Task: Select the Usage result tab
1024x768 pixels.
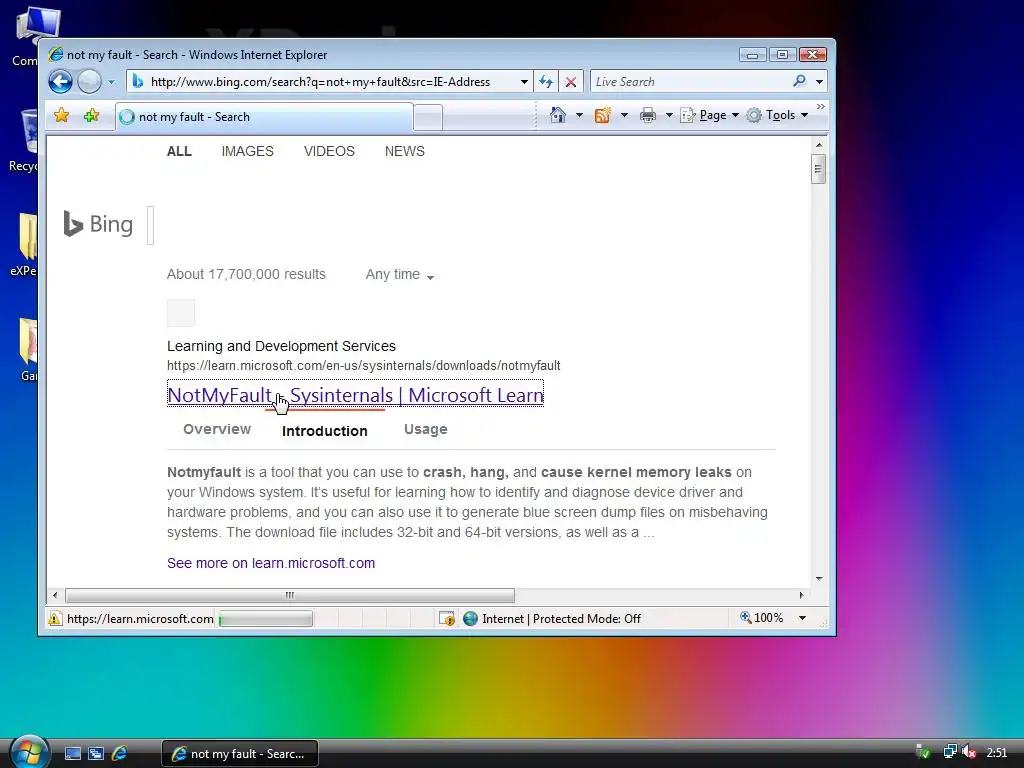Action: pyautogui.click(x=426, y=429)
